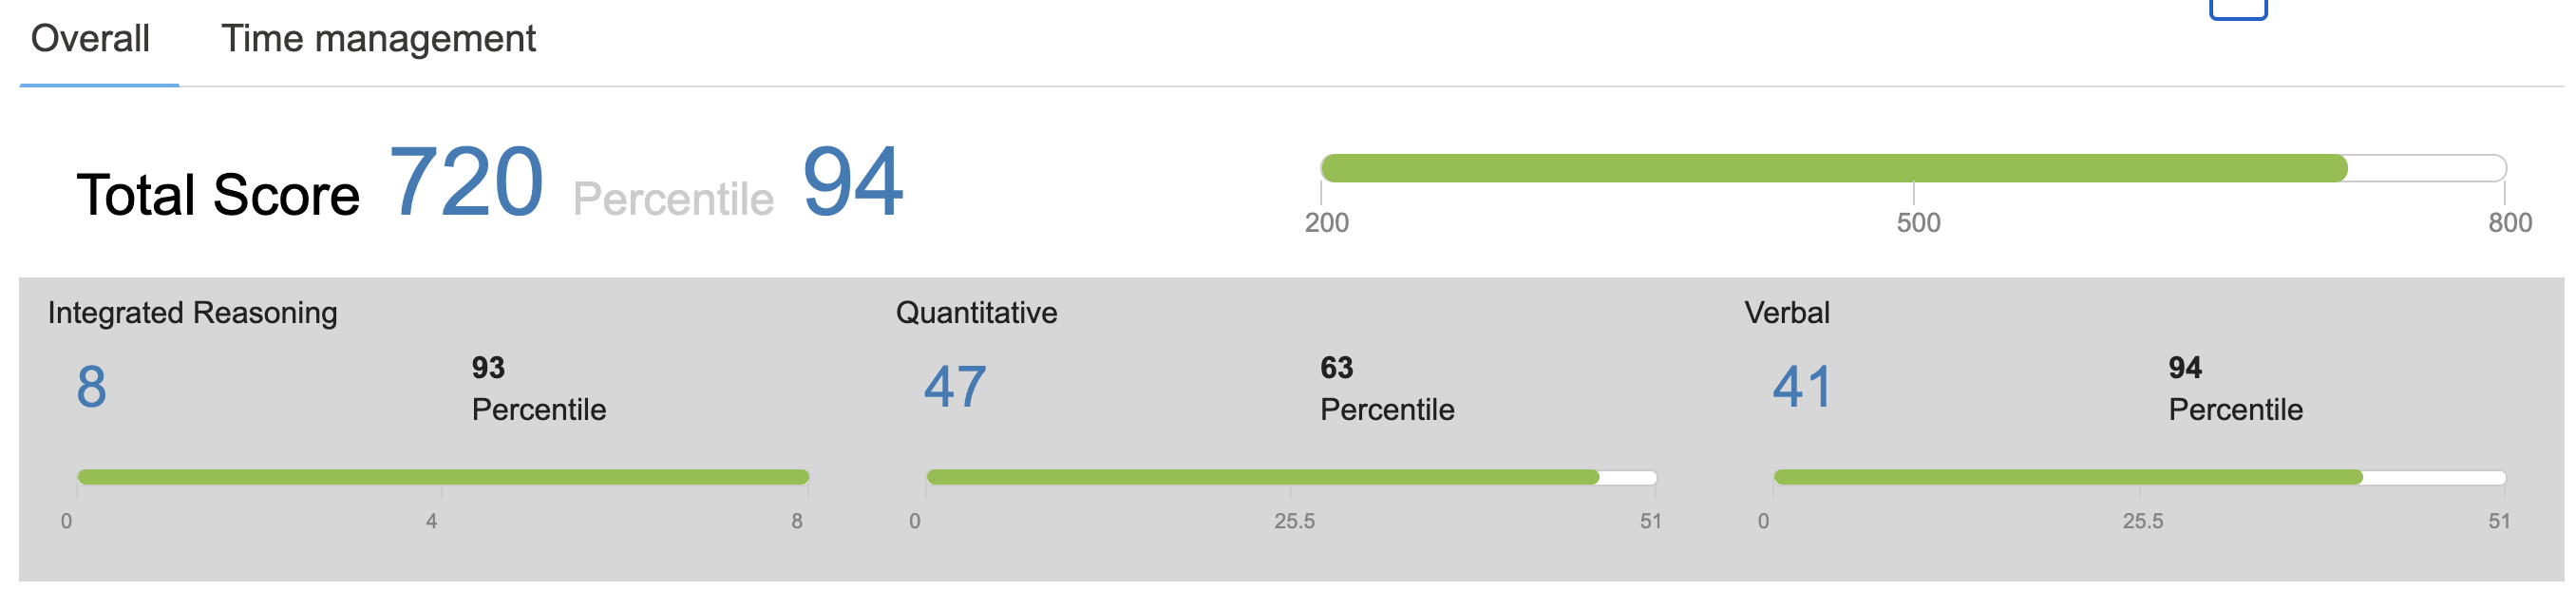Click the blue outlined button at top right

tap(2237, 8)
